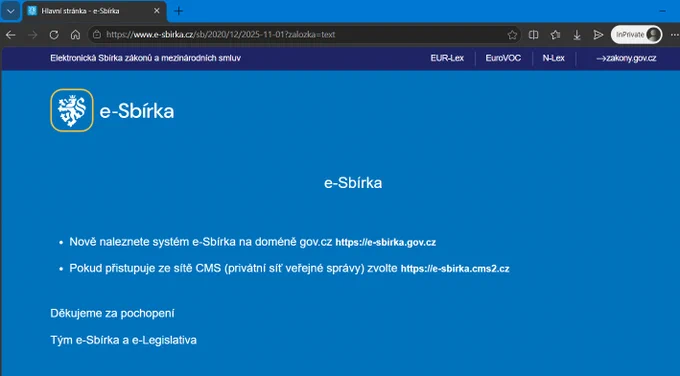Click the share/send icon in toolbar
This screenshot has height=376, width=680.
(x=598, y=35)
